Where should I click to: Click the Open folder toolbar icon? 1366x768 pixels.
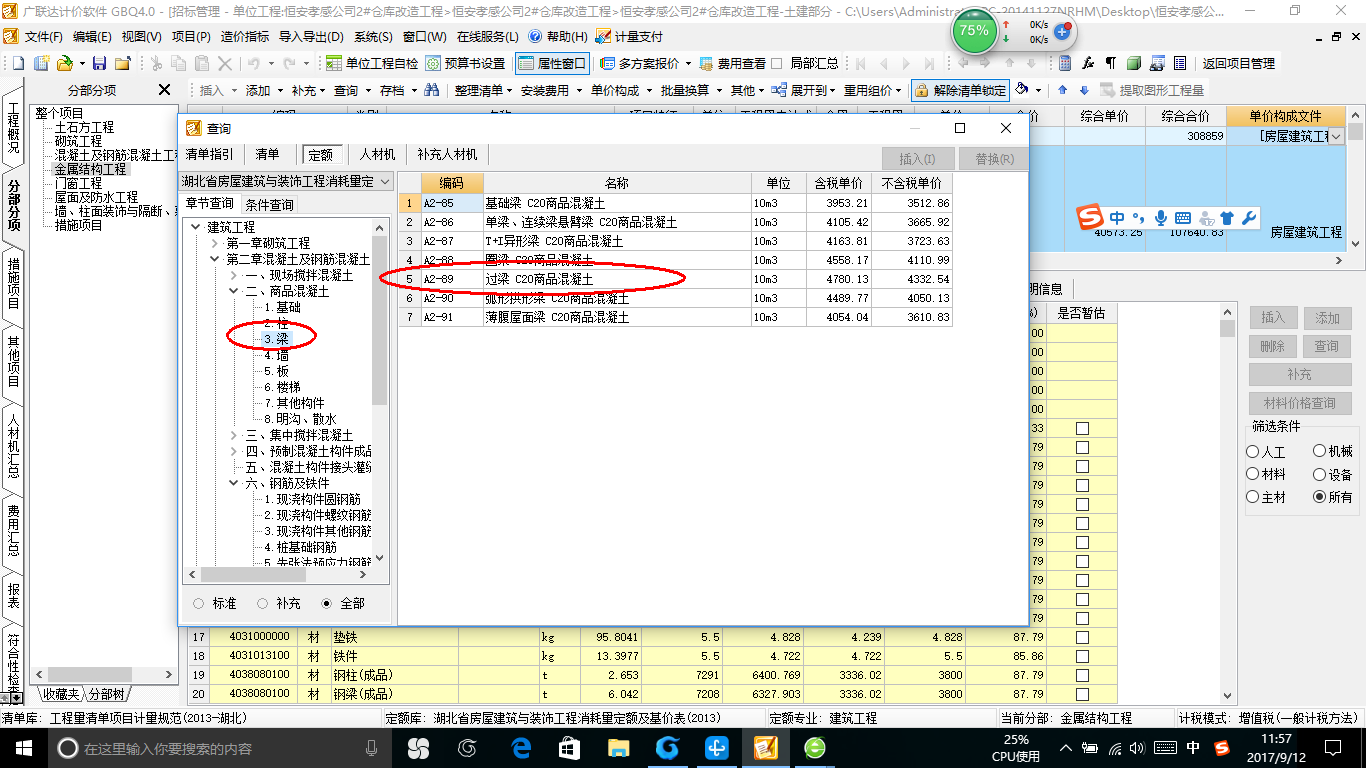click(64, 63)
